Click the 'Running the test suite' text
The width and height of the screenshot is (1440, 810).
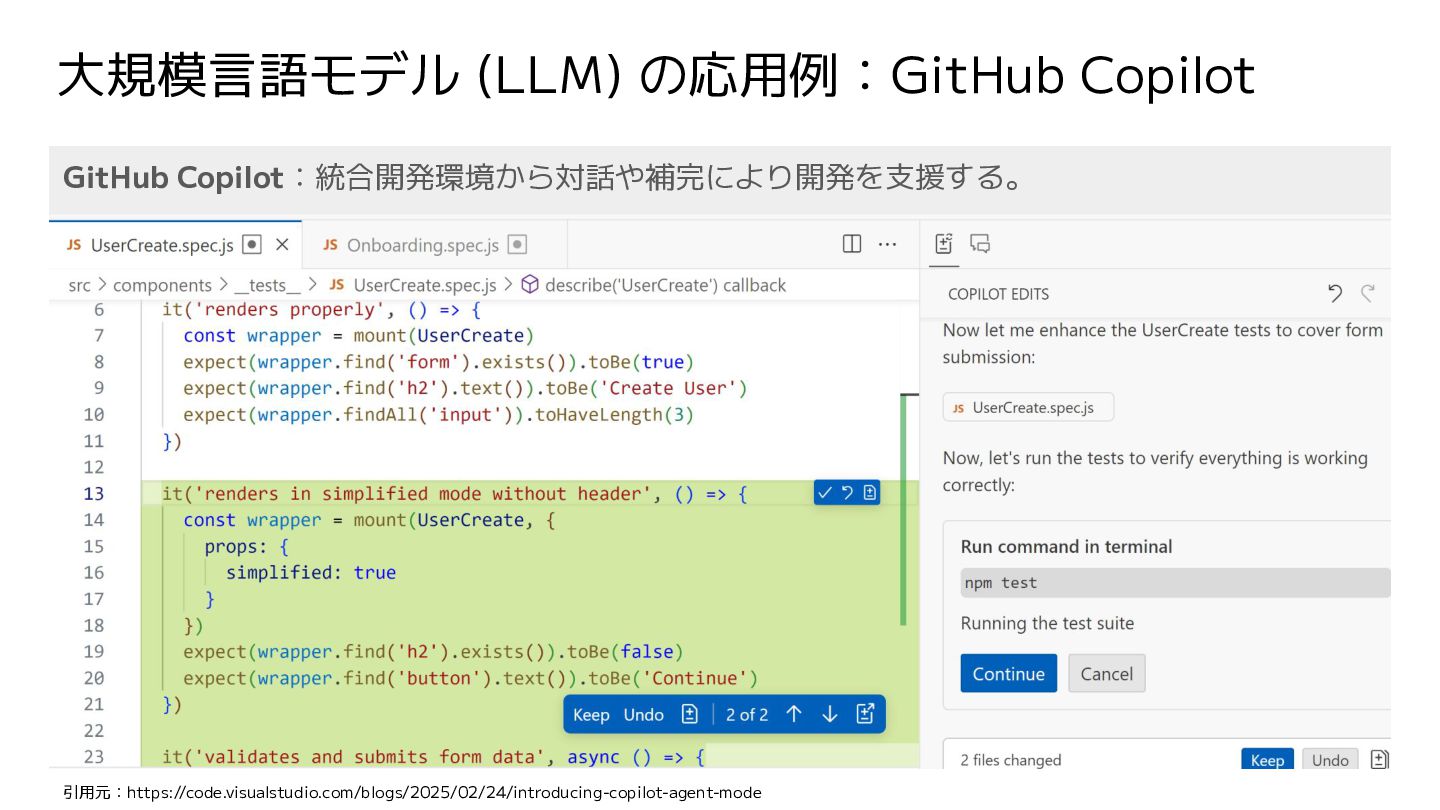coord(1047,623)
